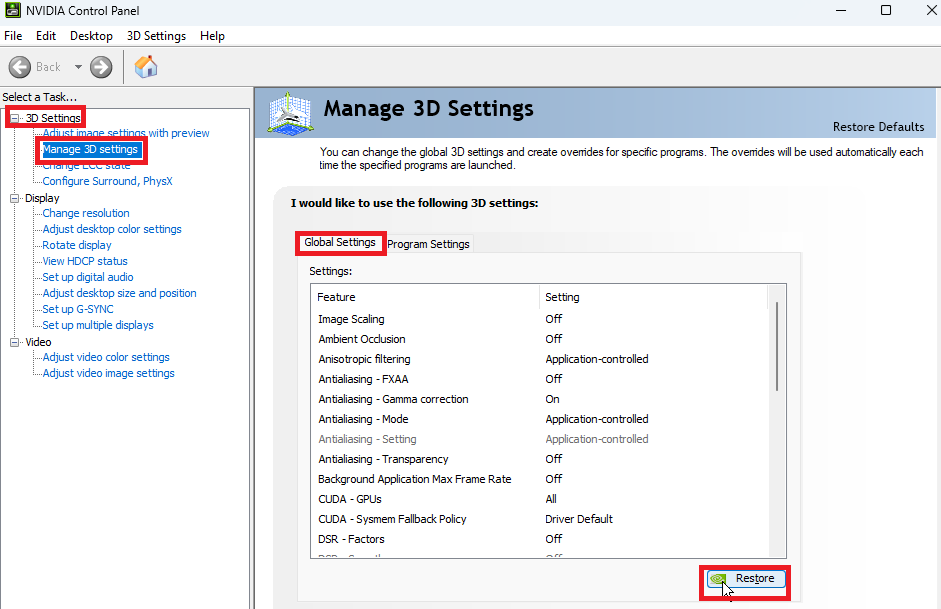Open the 3D Settings menu
The height and width of the screenshot is (609, 941).
click(x=156, y=36)
